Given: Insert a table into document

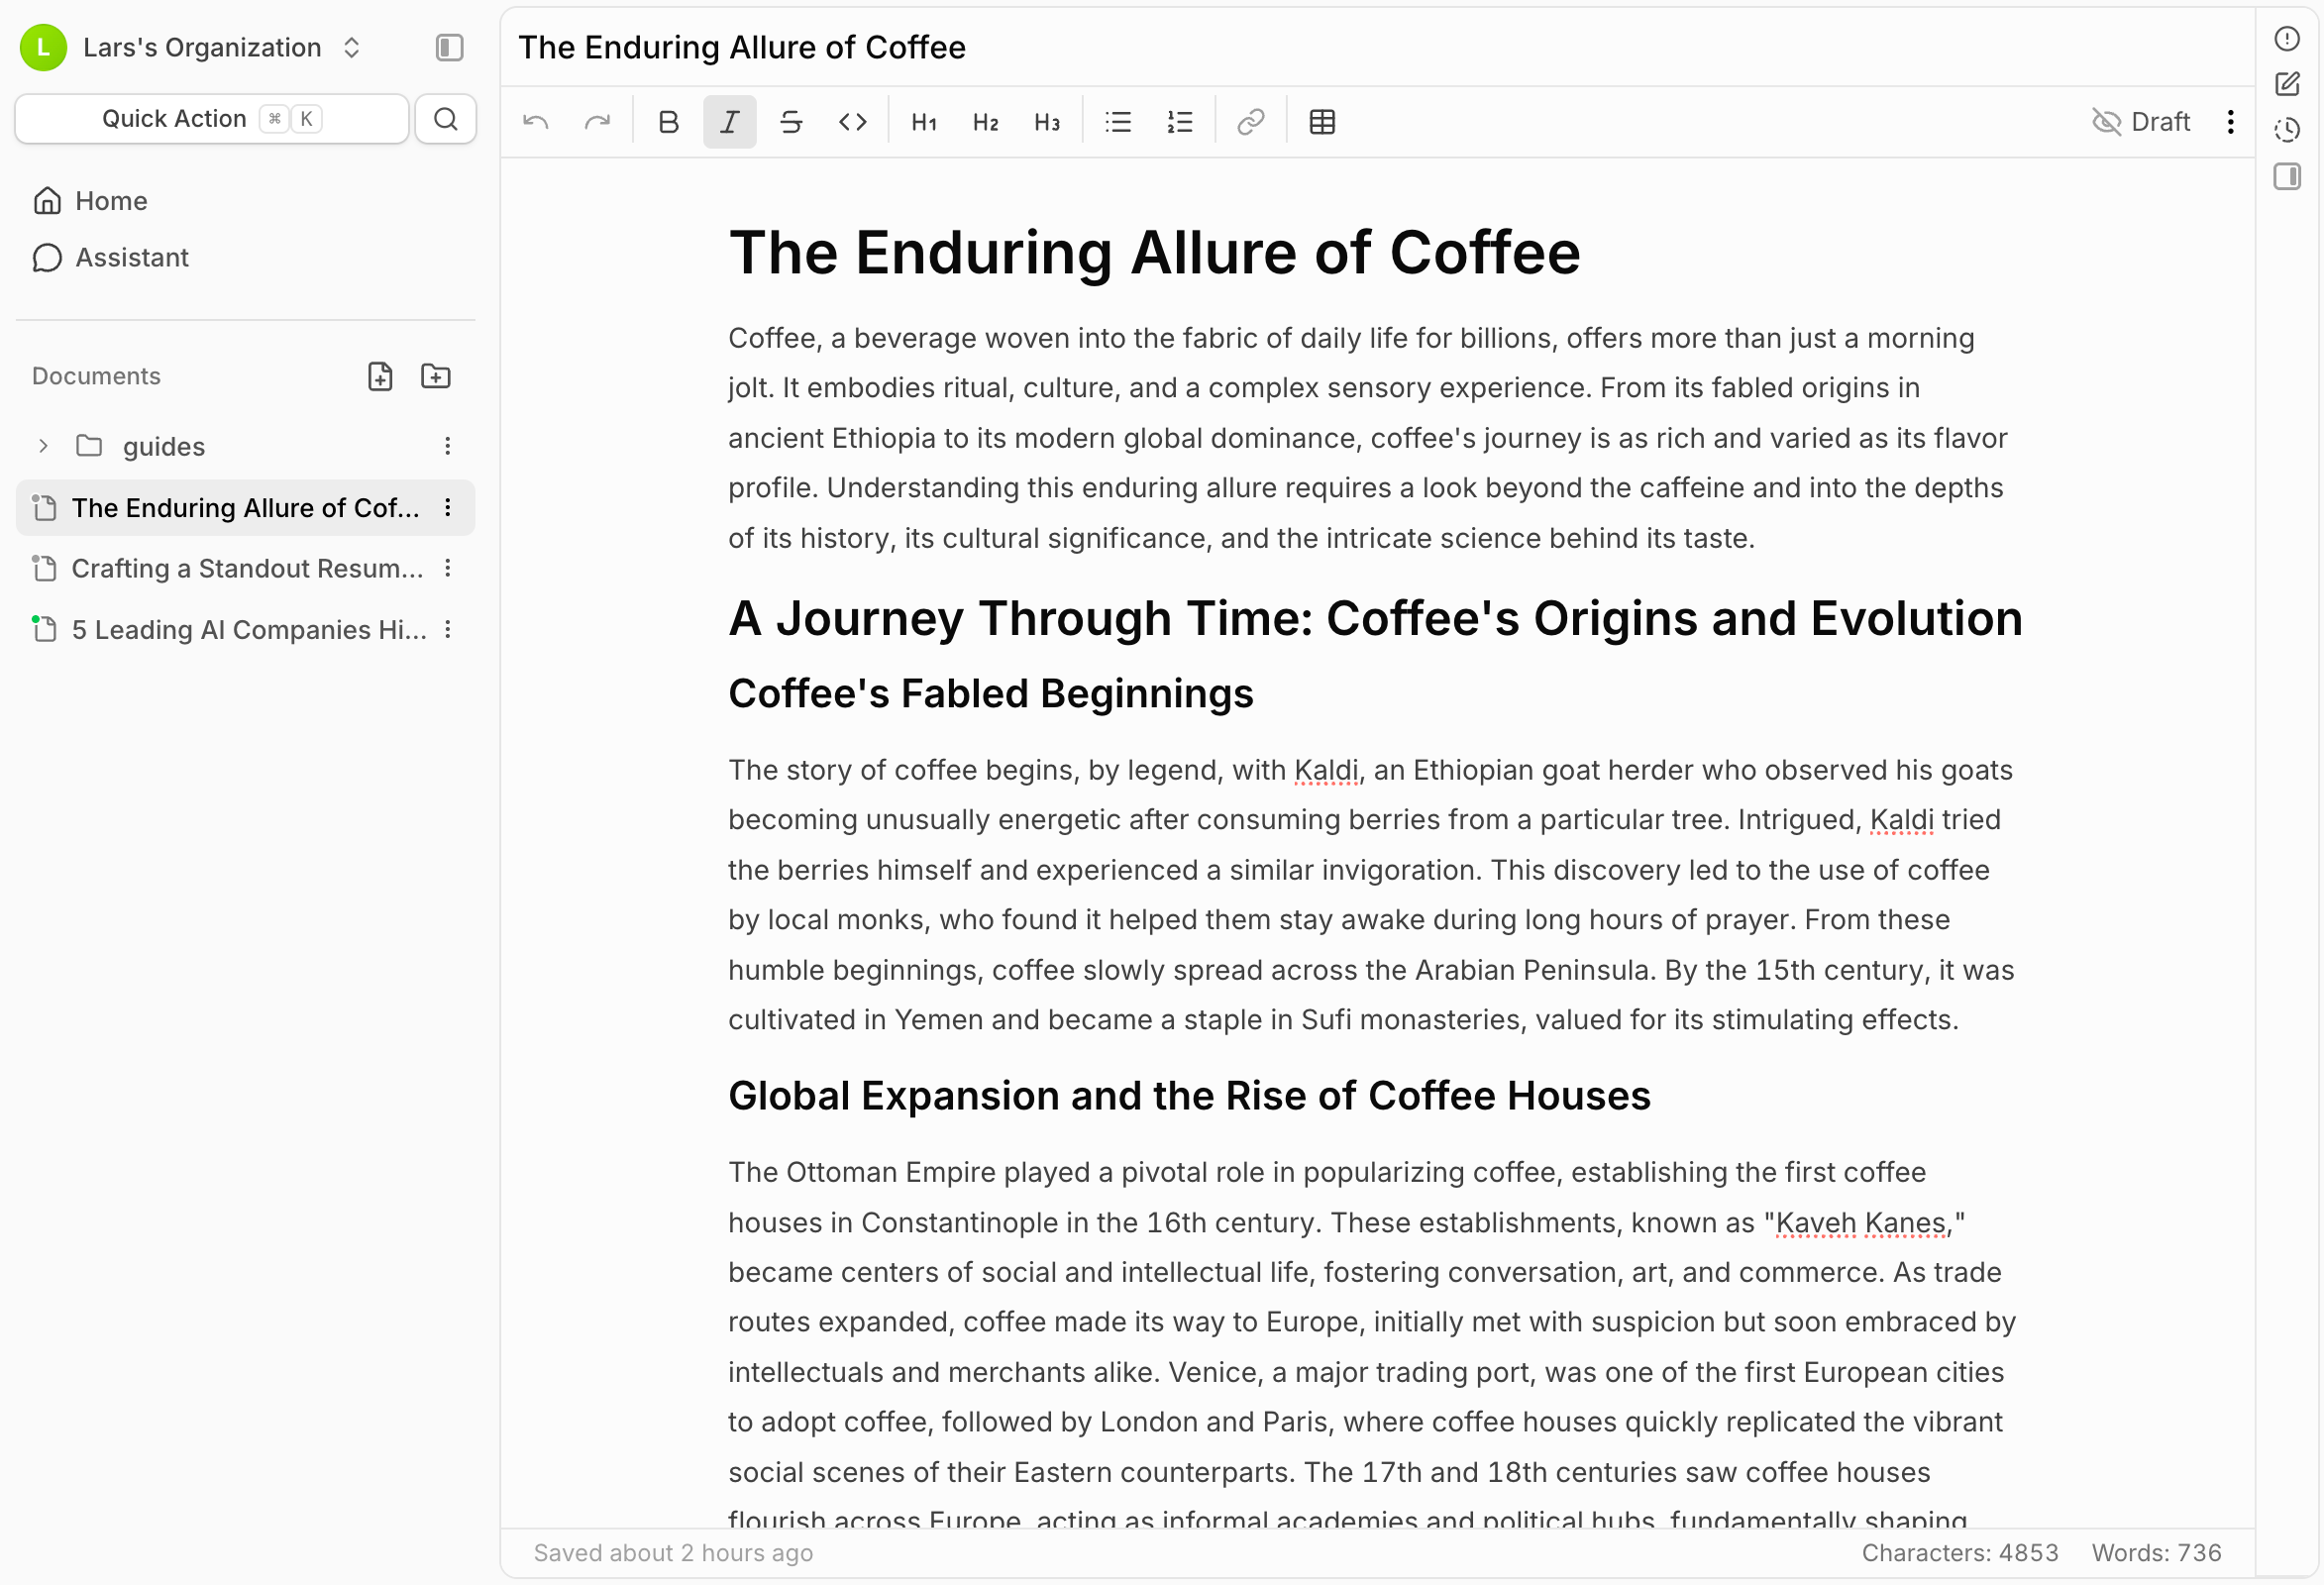Looking at the screenshot, I should [x=1322, y=122].
